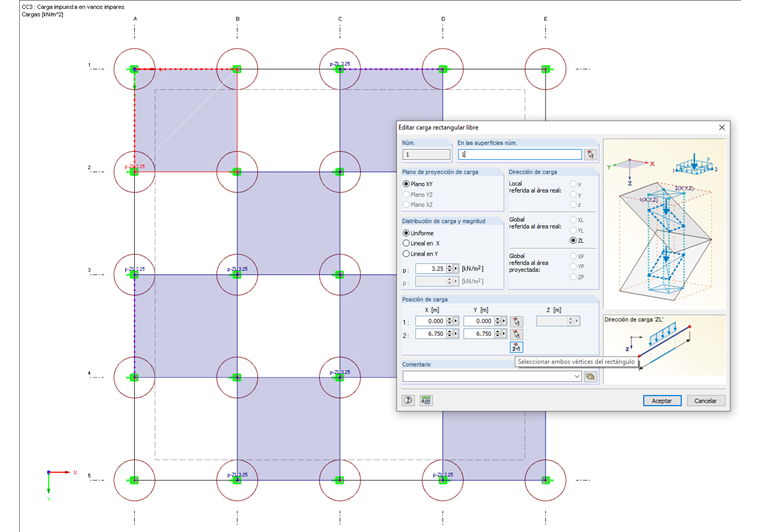Click row label 5 on left

(x=89, y=476)
